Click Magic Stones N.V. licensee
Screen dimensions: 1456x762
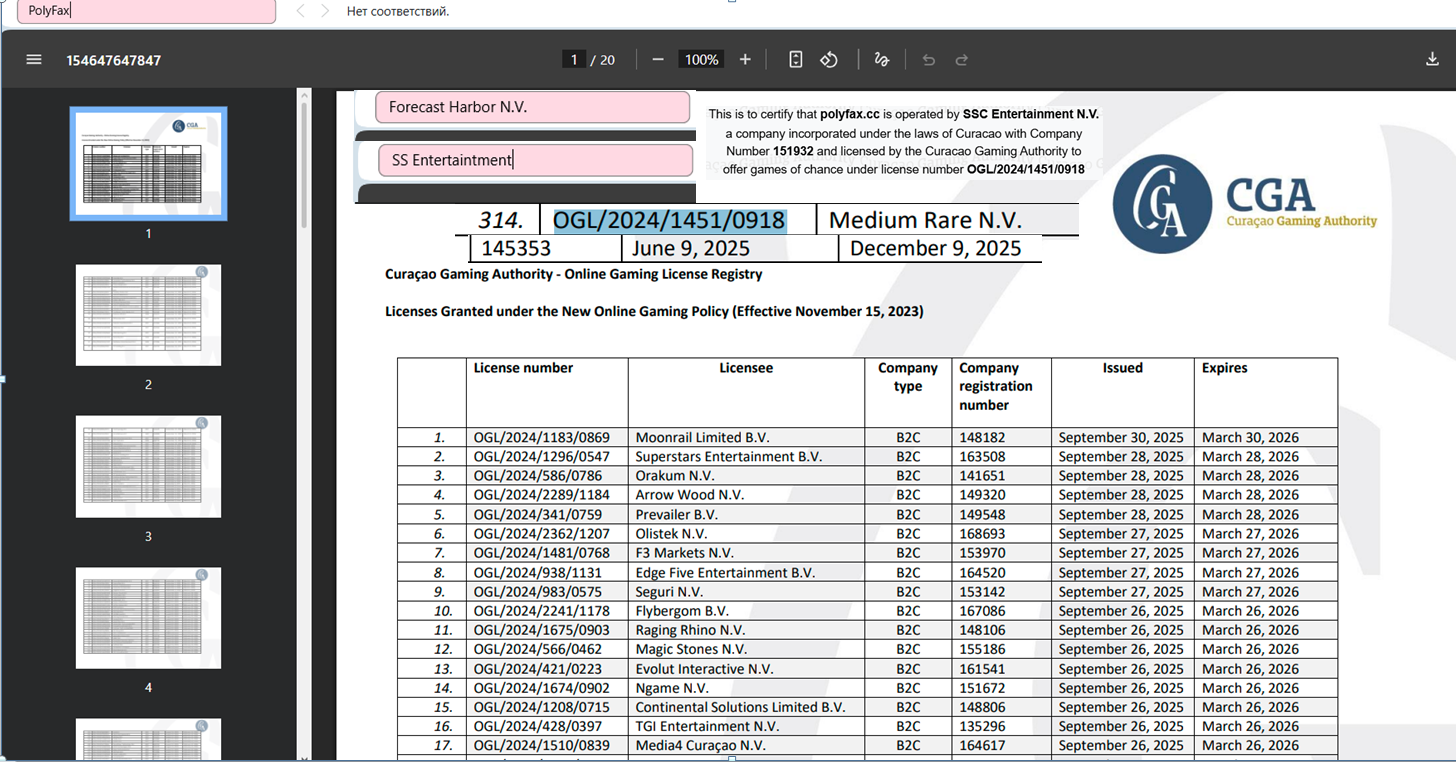tap(692, 649)
